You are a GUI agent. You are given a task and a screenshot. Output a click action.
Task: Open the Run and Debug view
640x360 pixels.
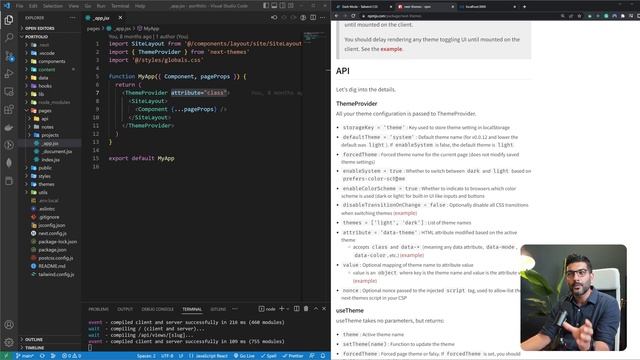pyautogui.click(x=9, y=74)
